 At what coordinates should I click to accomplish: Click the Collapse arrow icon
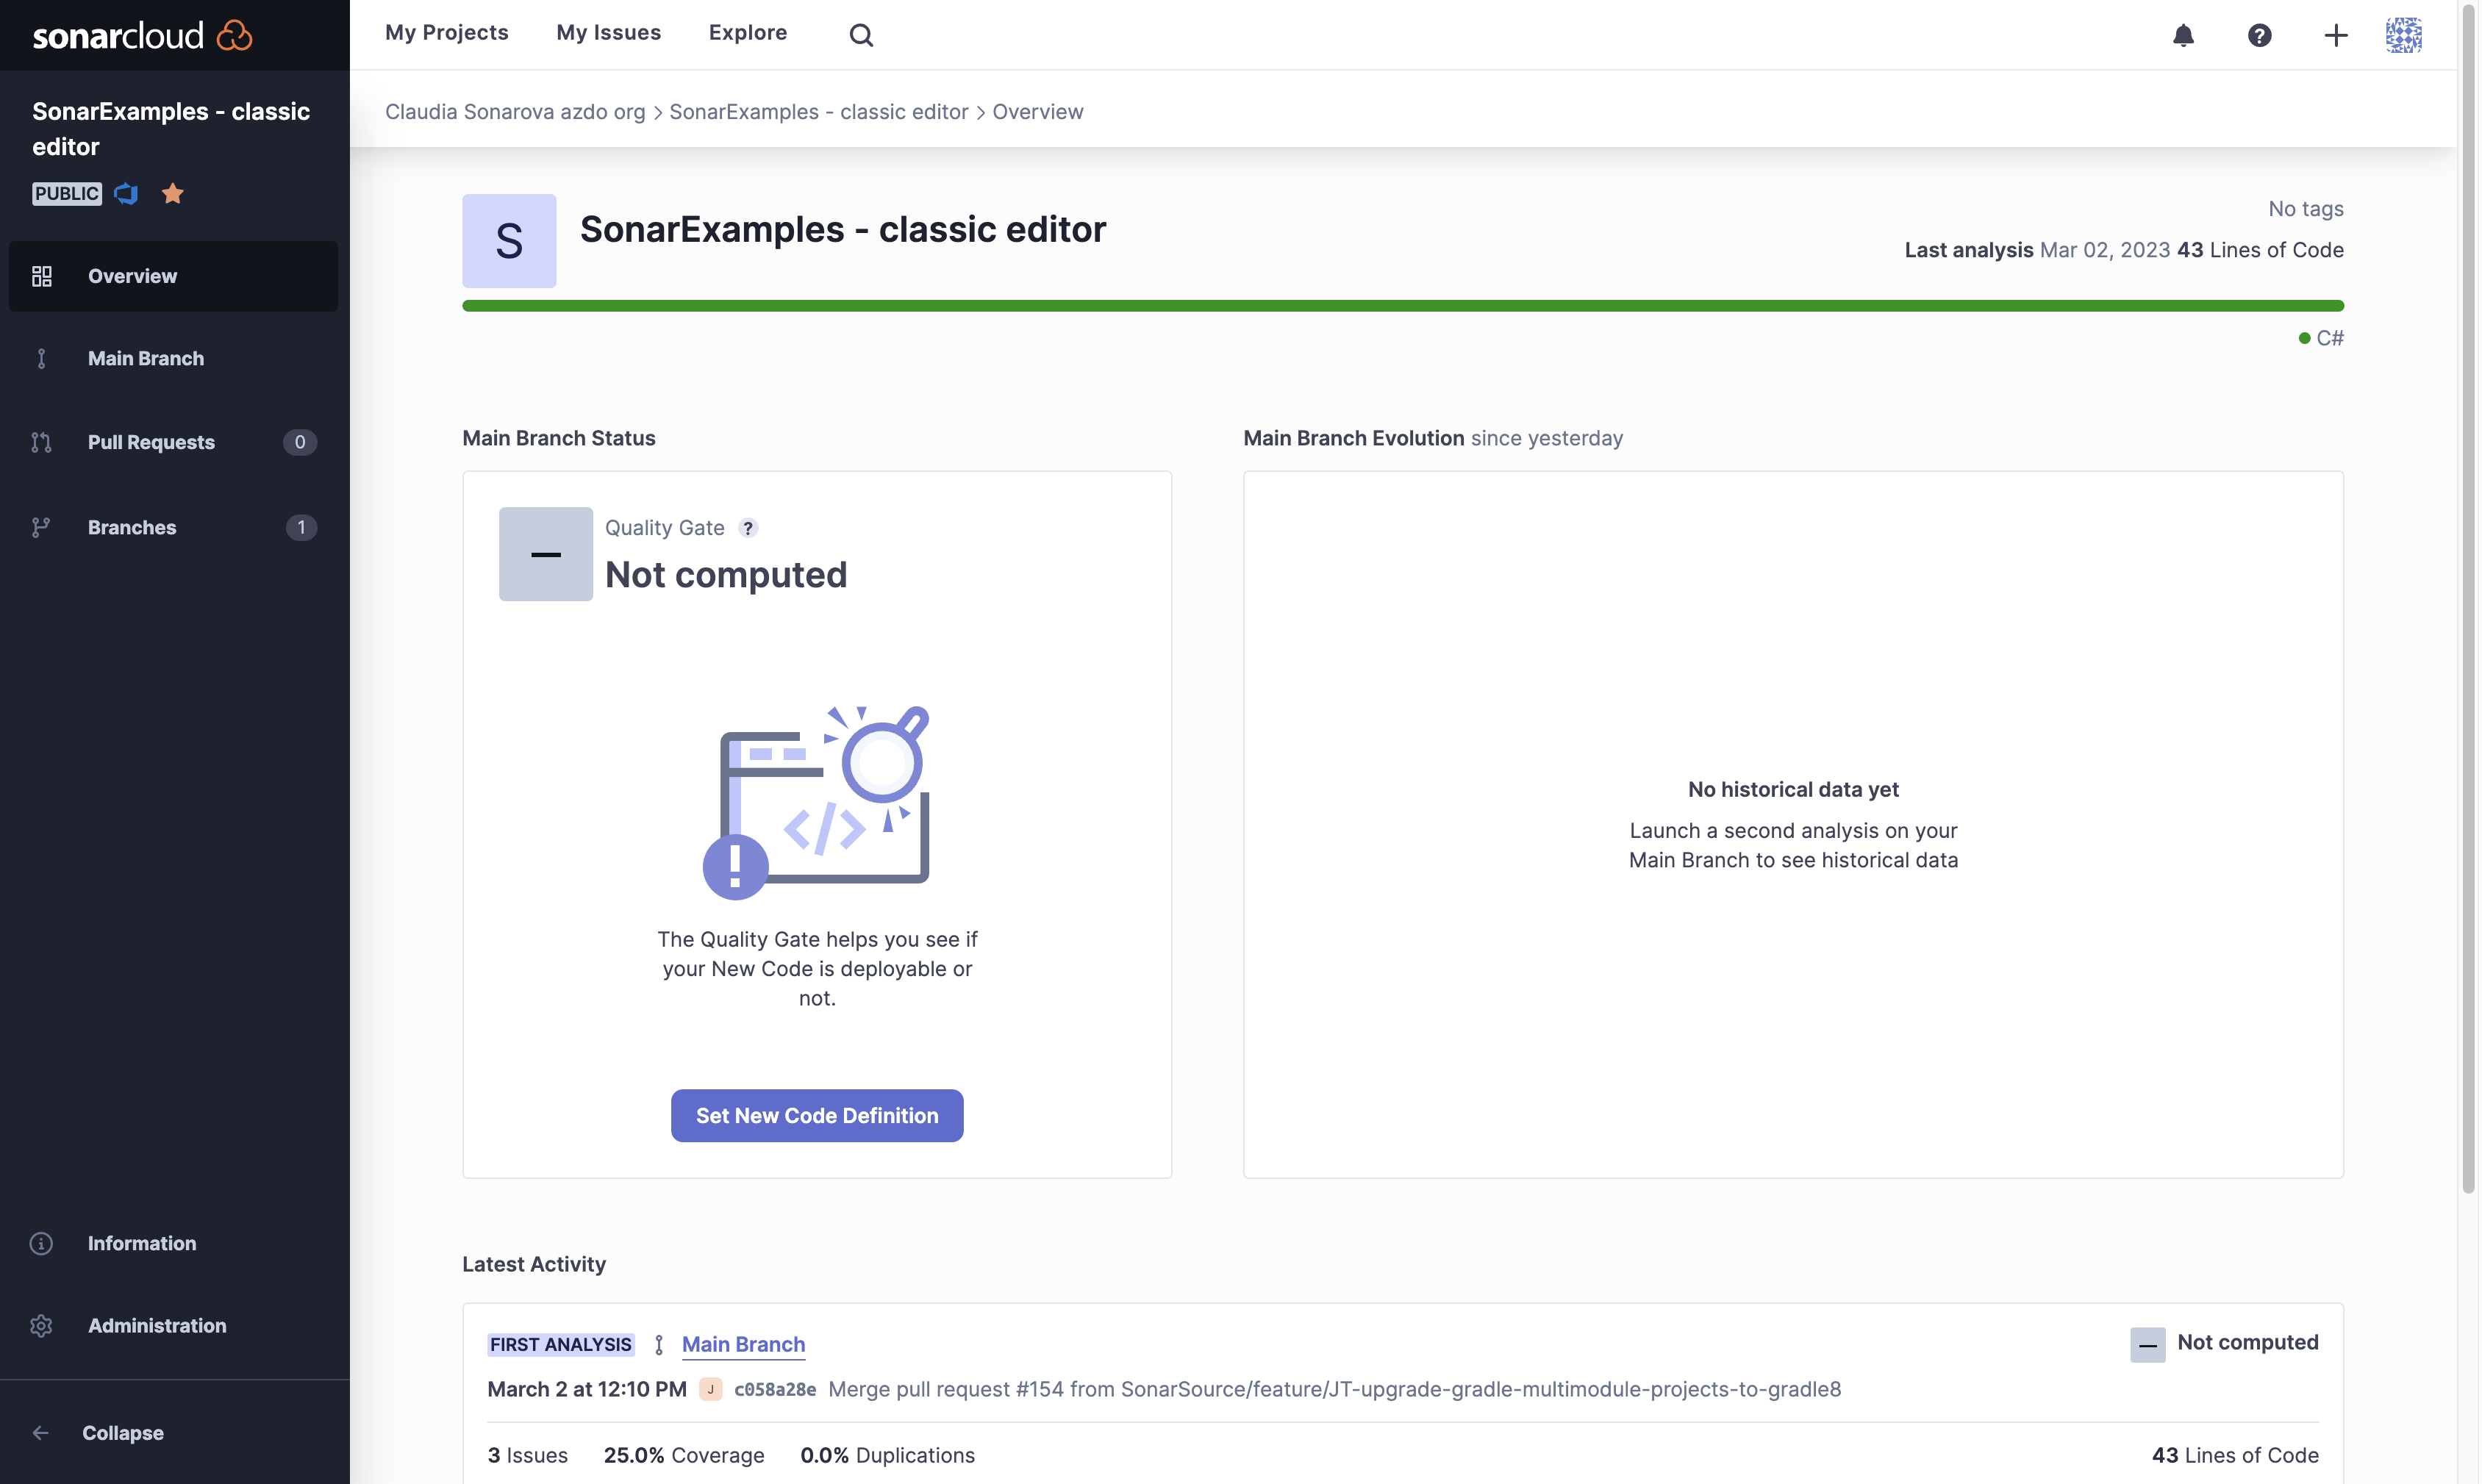[x=41, y=1433]
